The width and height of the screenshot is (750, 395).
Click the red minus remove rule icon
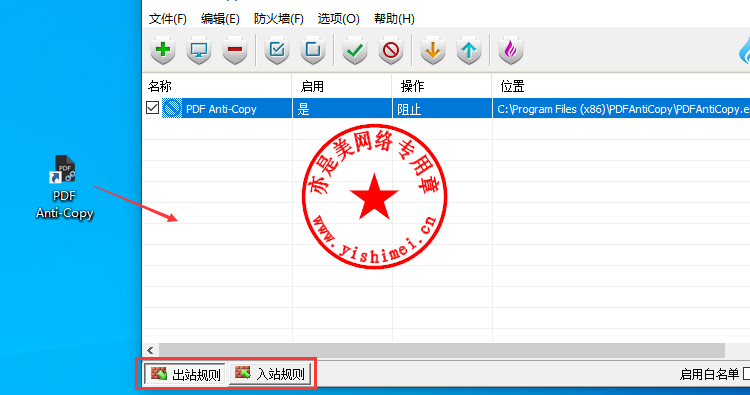[x=235, y=50]
